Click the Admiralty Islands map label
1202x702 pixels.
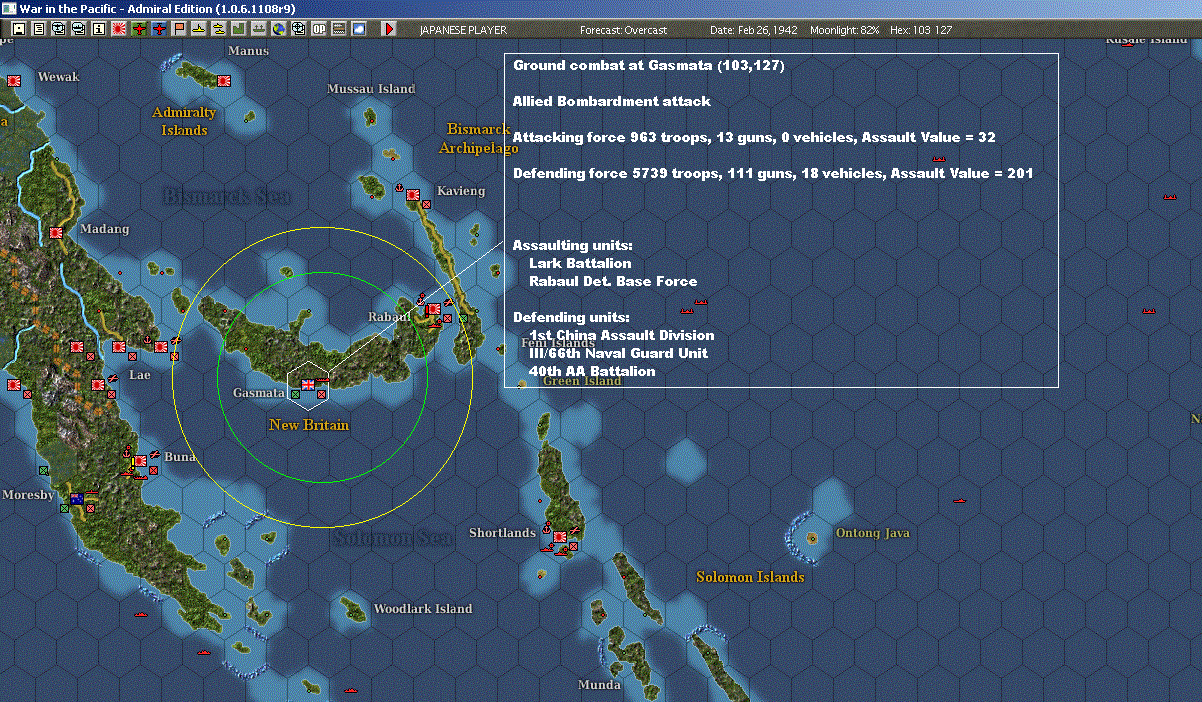click(x=184, y=121)
